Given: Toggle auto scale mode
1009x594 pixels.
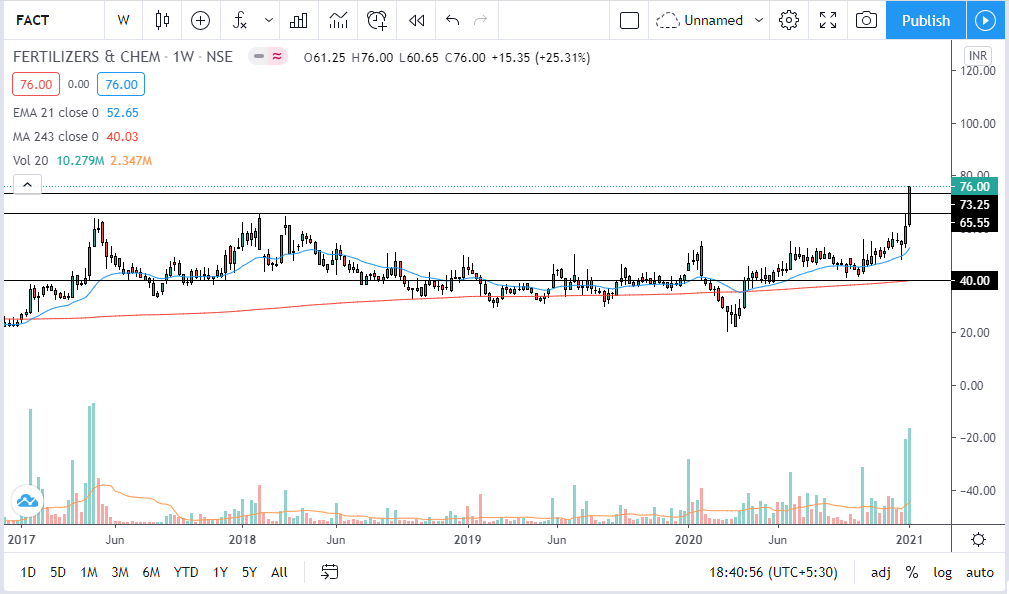Looking at the screenshot, I should pos(980,572).
